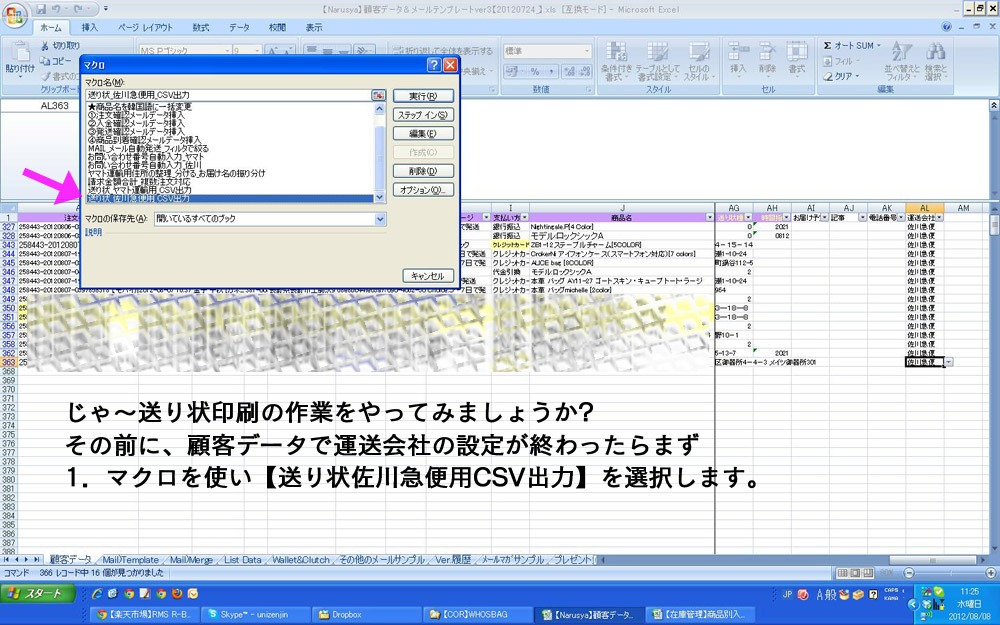This screenshot has width=1000, height=625.
Task: Click the Cut (切り取り) scissors icon
Action: (x=45, y=46)
